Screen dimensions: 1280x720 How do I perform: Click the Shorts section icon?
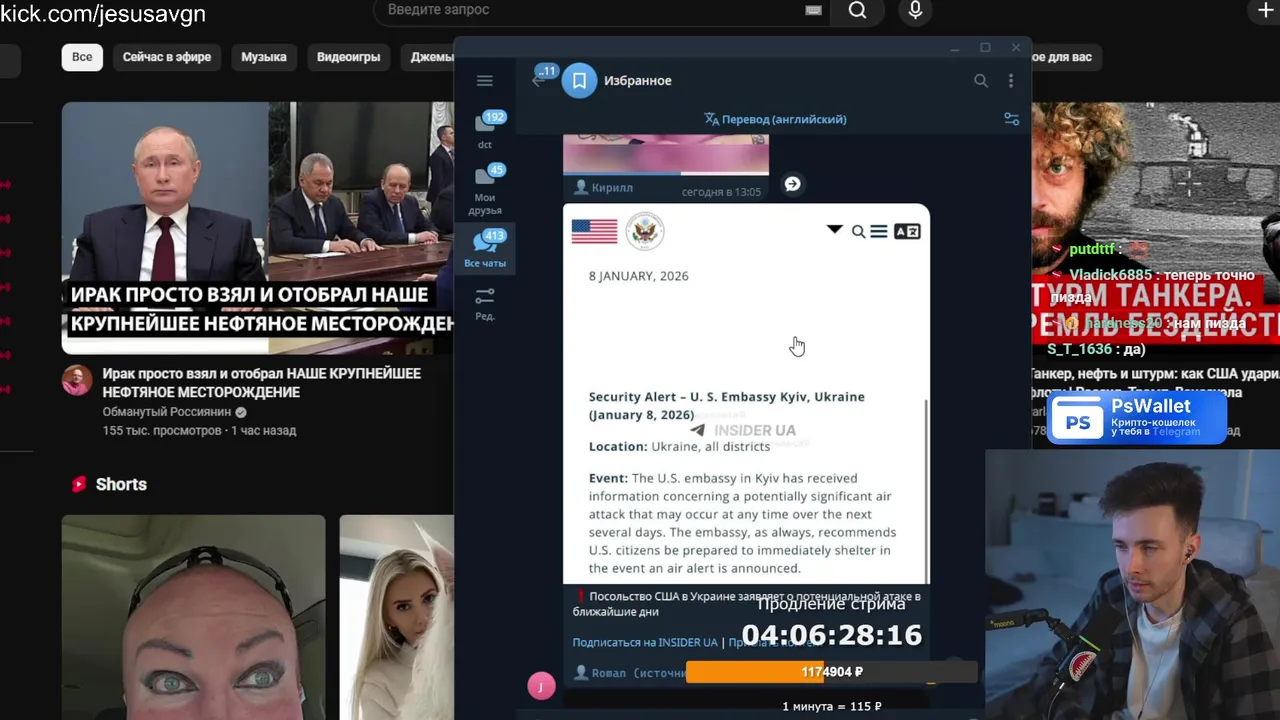click(x=79, y=484)
